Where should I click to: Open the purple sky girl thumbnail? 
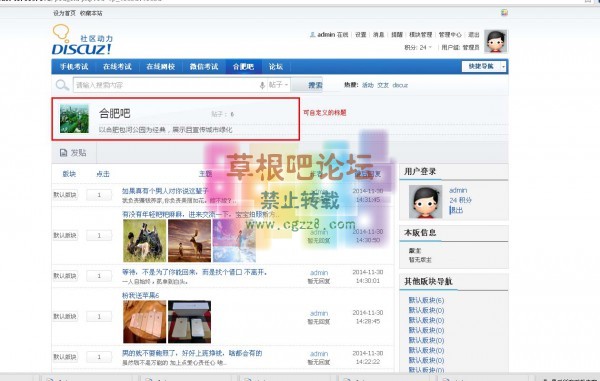[x=234, y=241]
